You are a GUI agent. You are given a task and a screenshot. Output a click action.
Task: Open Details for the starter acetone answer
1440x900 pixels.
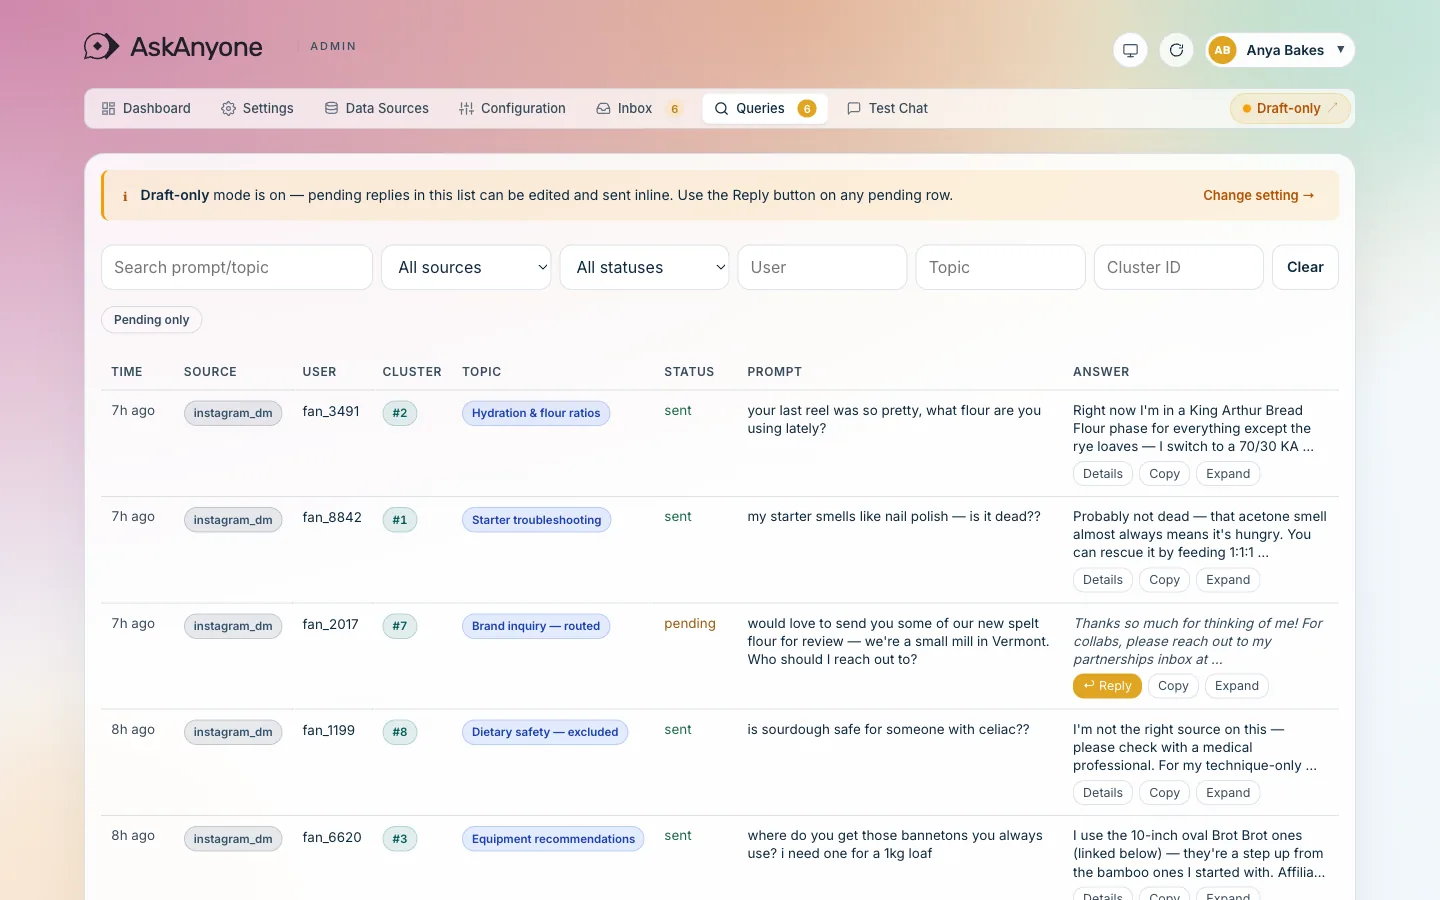(1103, 580)
